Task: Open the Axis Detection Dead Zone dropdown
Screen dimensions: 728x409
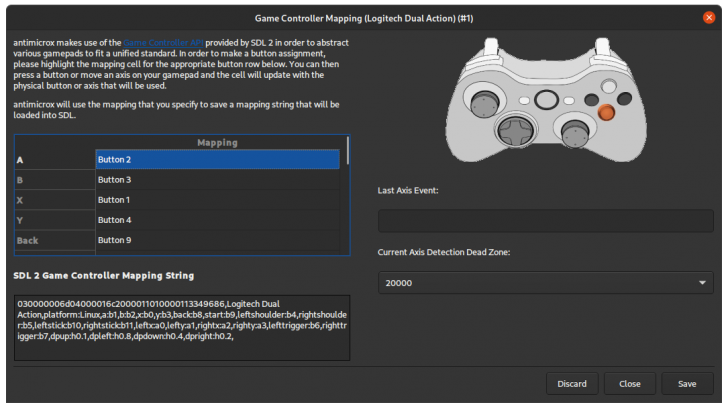Action: [x=545, y=283]
